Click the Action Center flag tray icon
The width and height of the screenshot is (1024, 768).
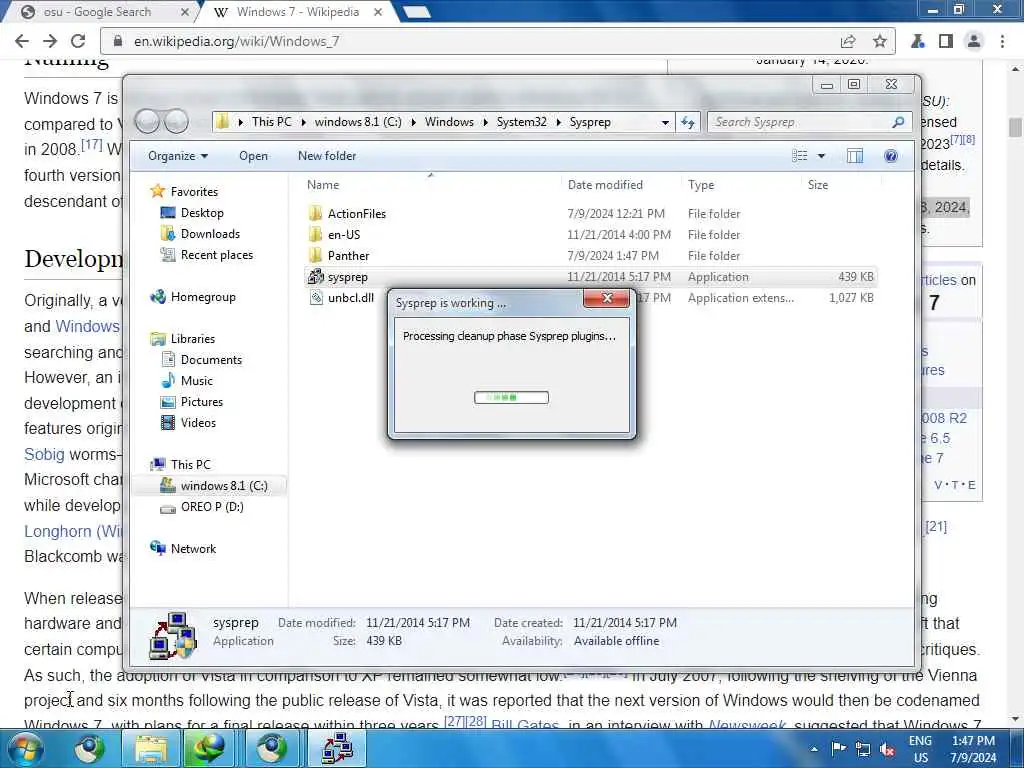(x=839, y=748)
